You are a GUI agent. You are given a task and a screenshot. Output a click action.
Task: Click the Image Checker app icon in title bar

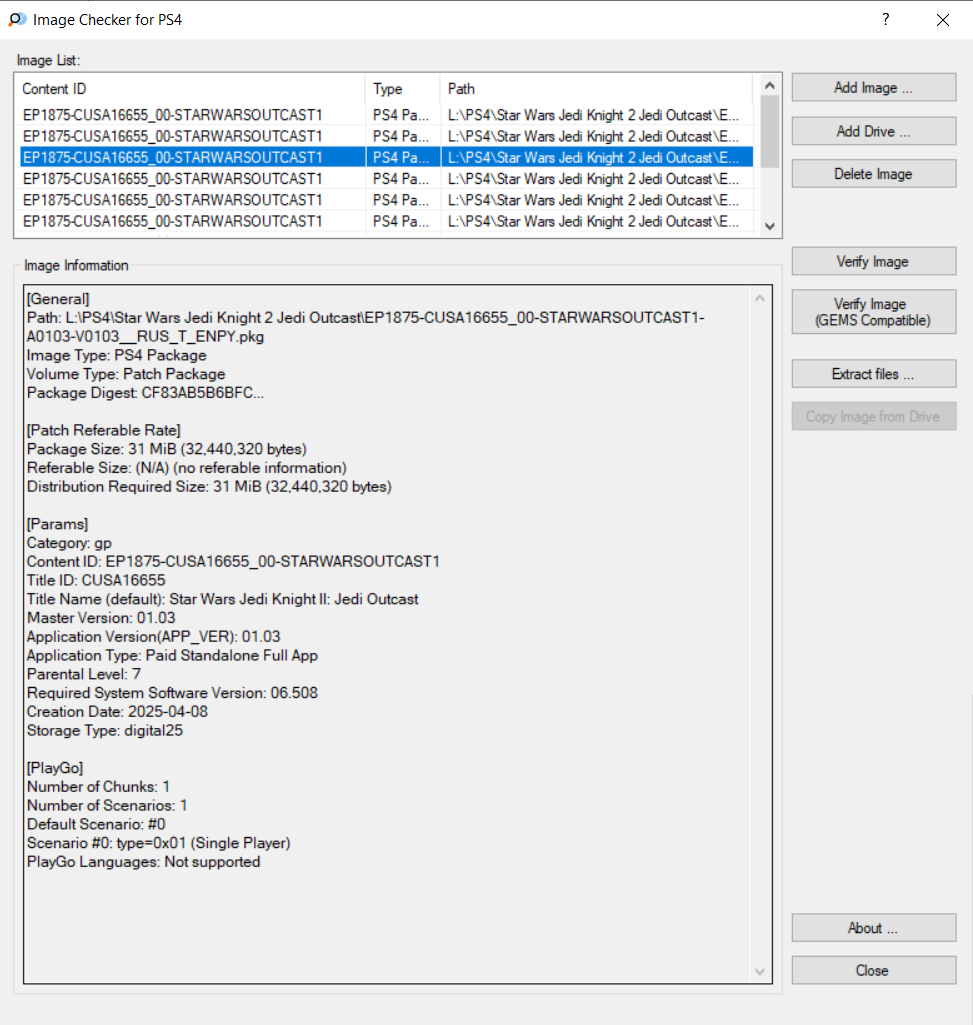17,19
